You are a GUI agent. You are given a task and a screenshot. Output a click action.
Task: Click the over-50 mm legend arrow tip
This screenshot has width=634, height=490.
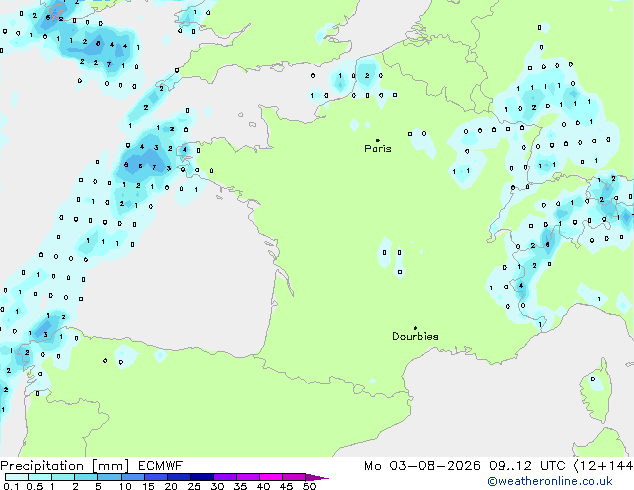(317, 477)
